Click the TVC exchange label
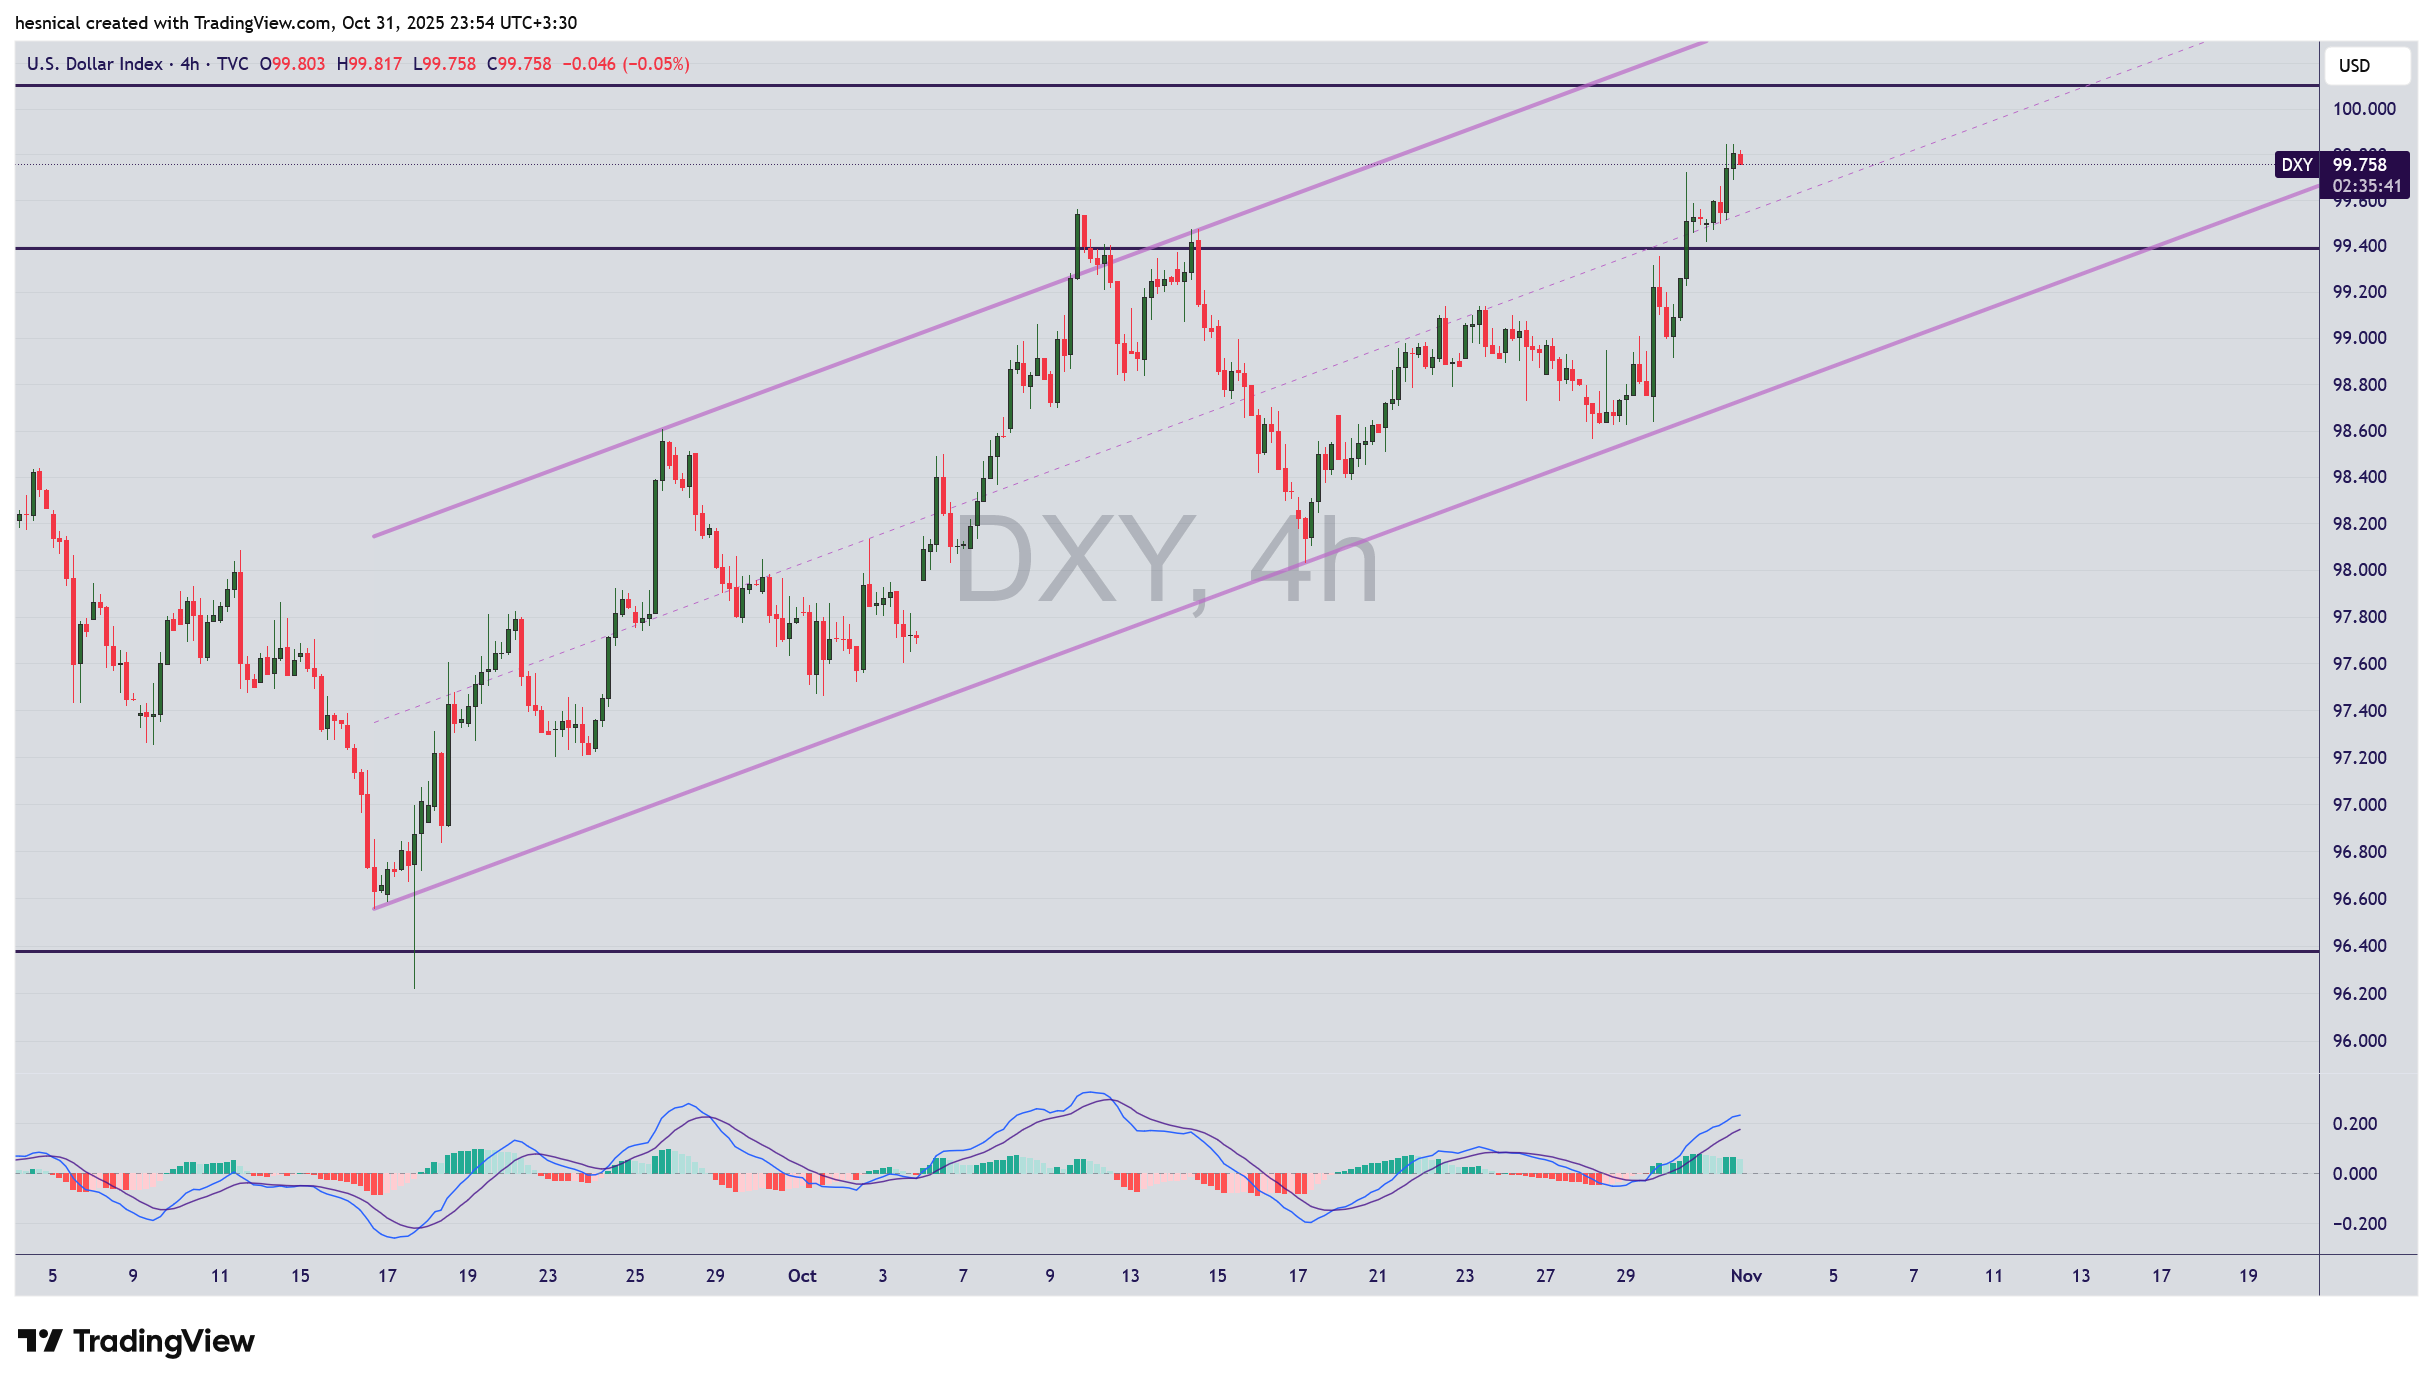2433x1386 pixels. pos(232,64)
